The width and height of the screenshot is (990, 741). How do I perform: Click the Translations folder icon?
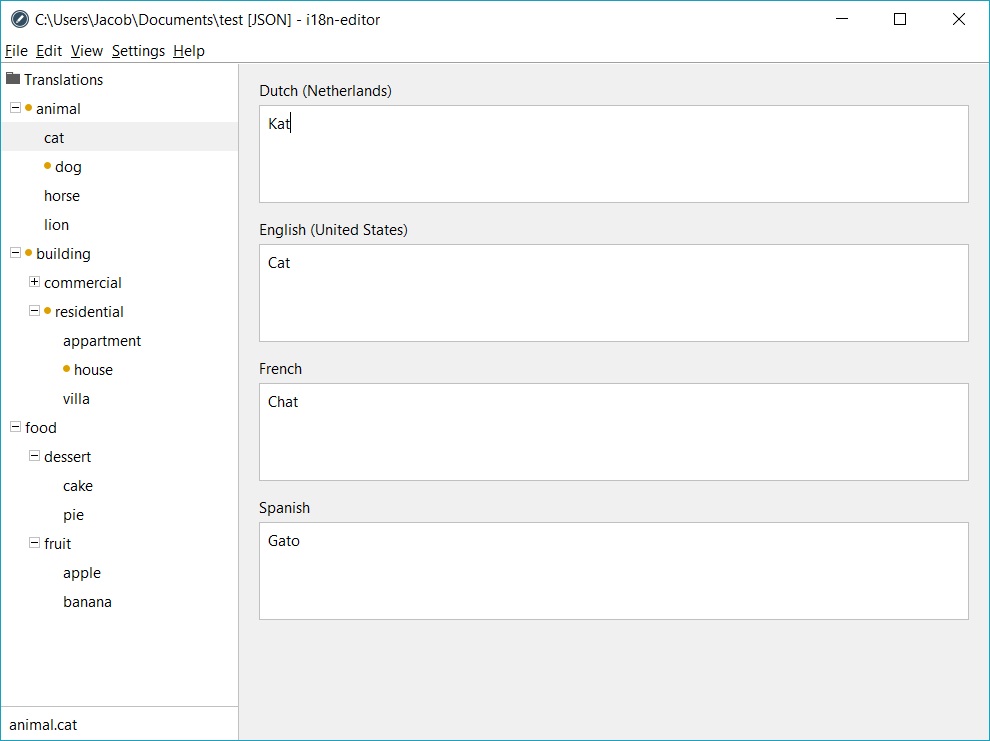tap(13, 79)
